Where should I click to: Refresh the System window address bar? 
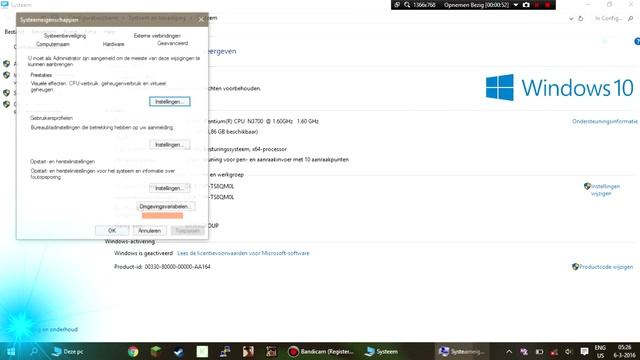(x=580, y=18)
